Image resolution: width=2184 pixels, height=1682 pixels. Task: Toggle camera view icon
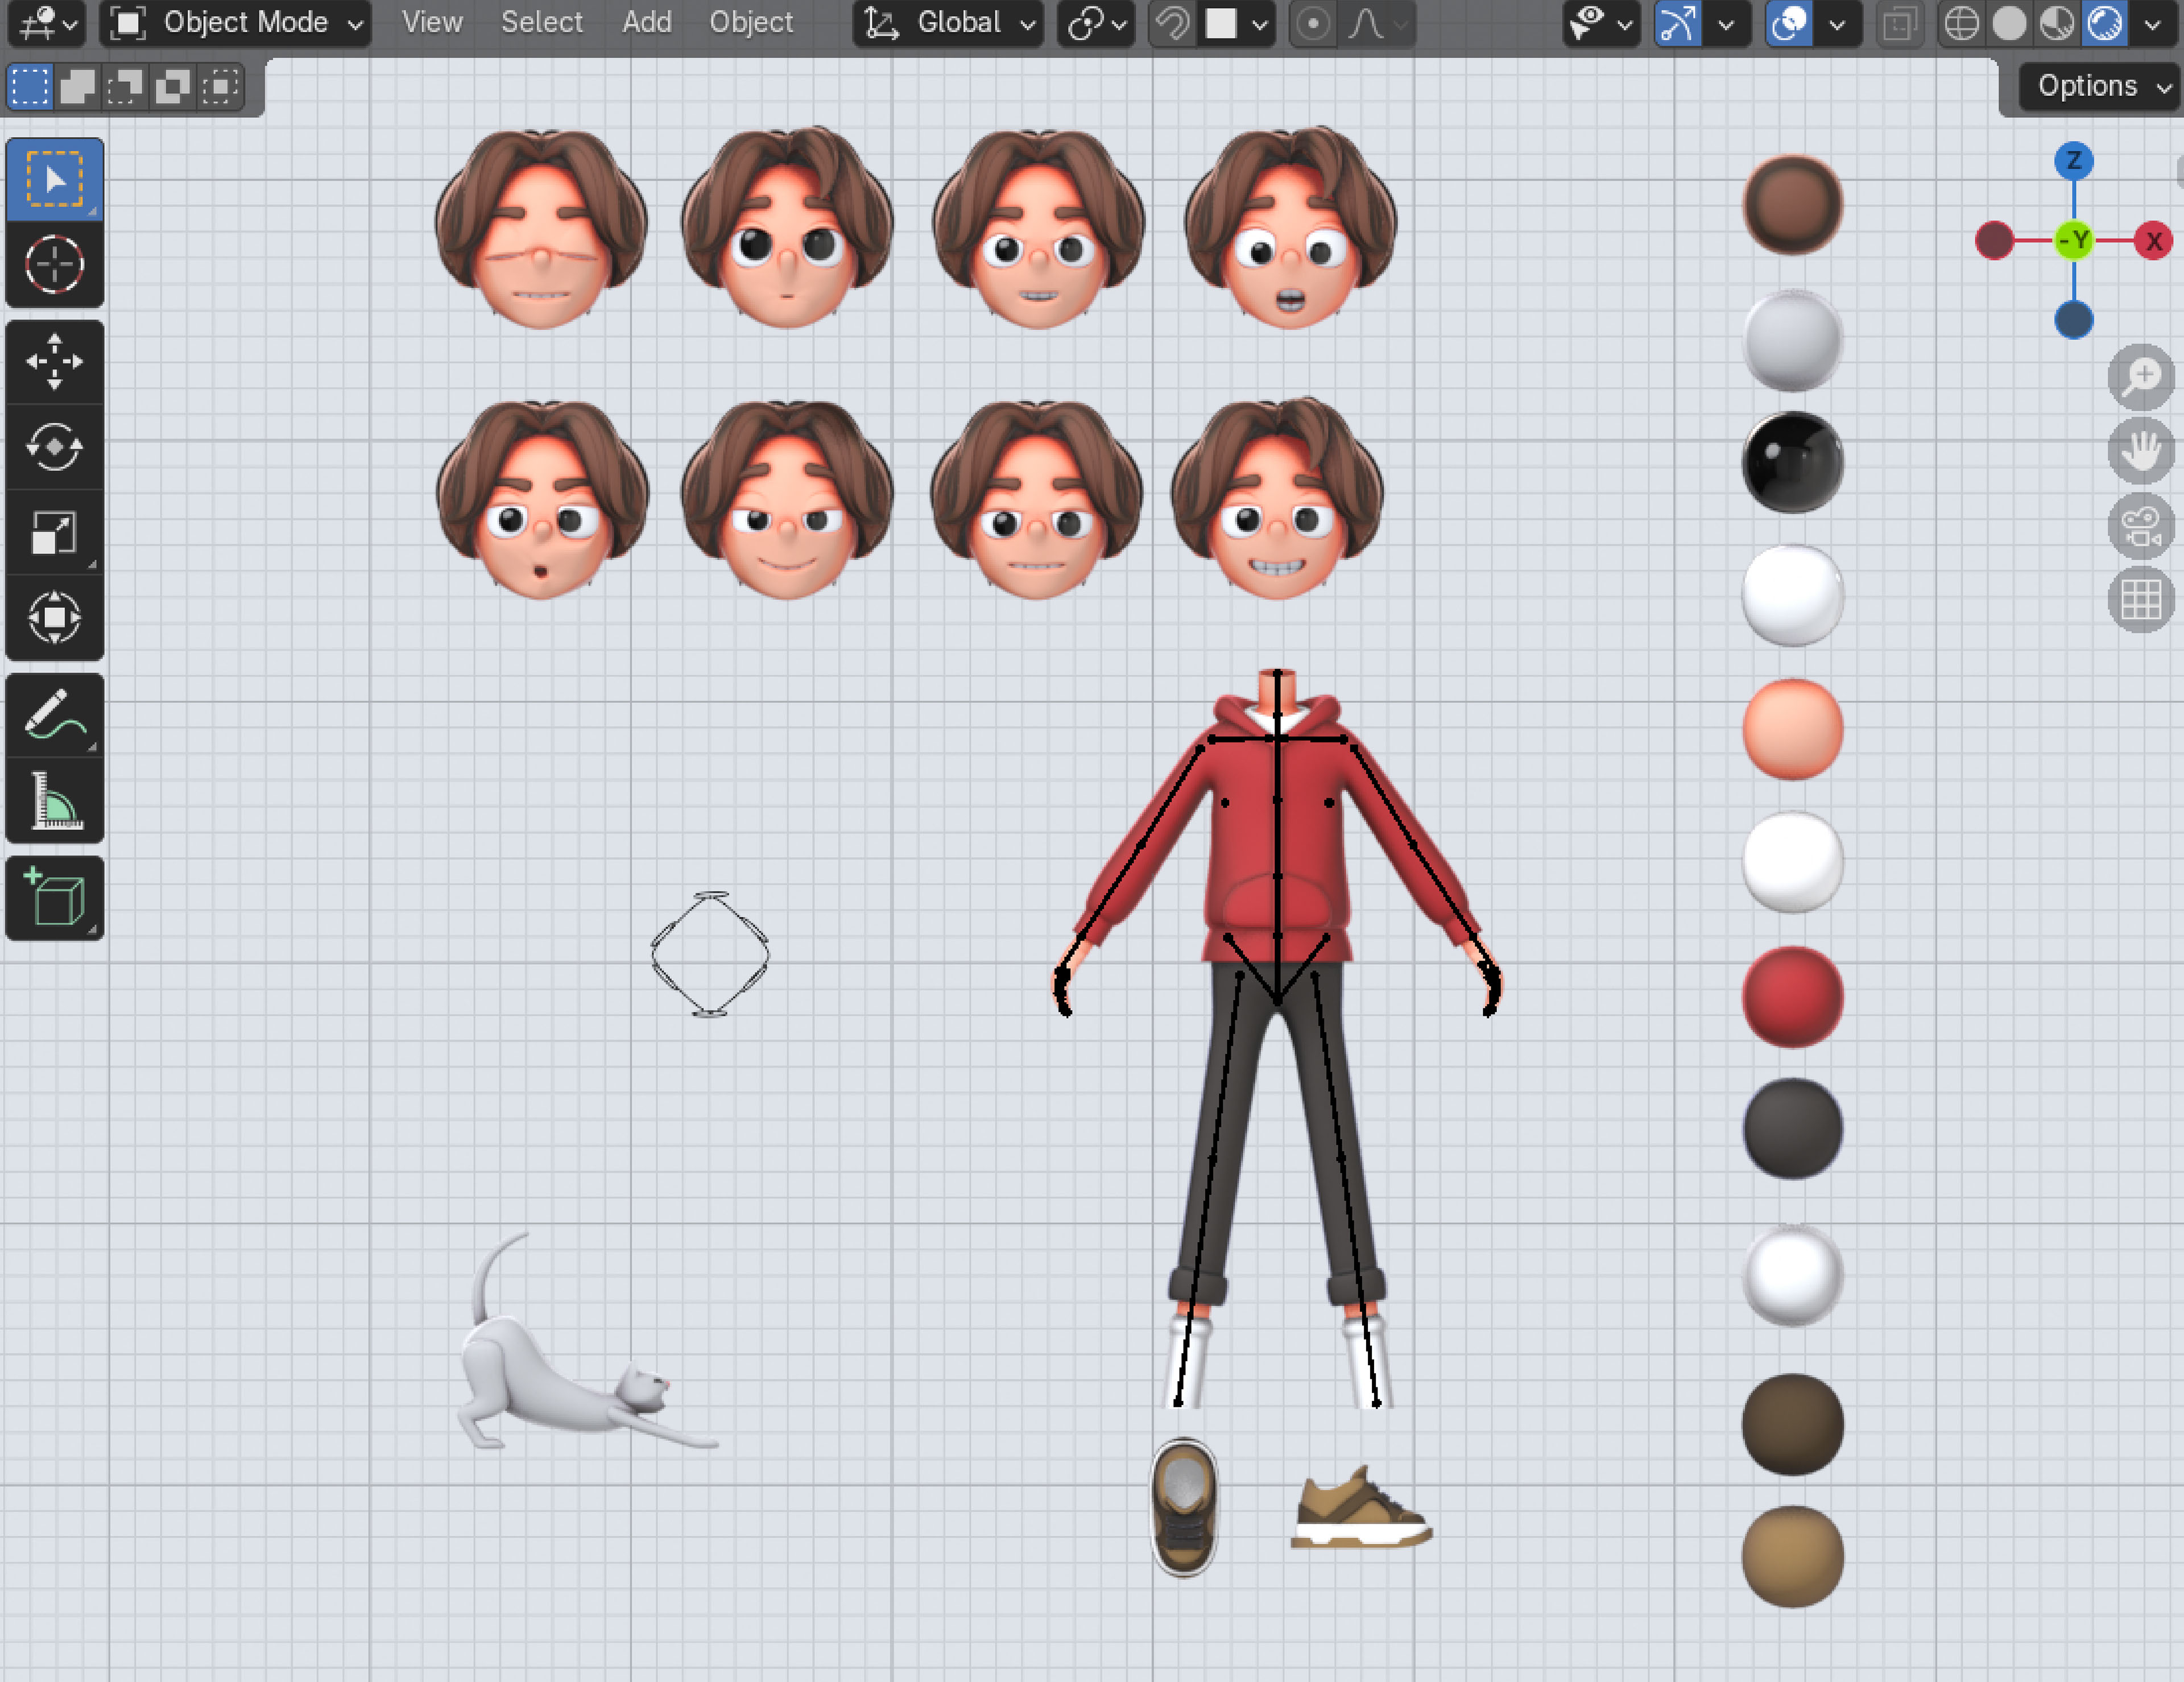coord(2140,526)
